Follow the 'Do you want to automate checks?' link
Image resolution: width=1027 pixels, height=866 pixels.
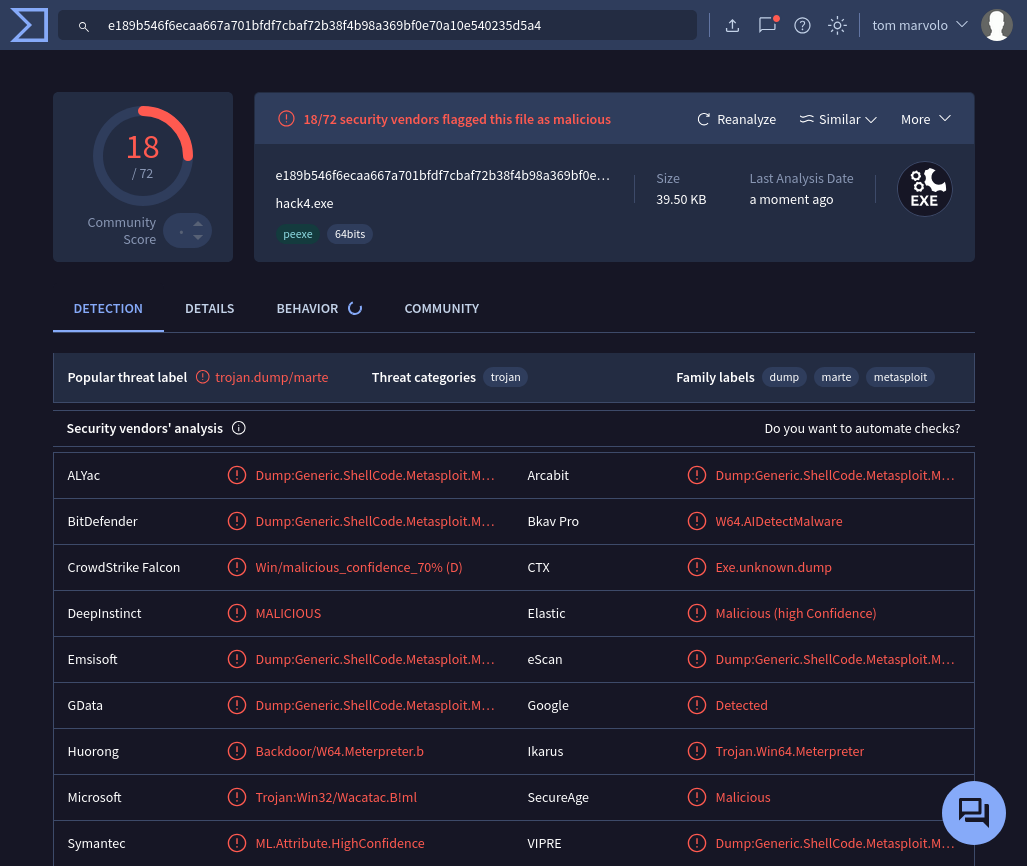[862, 428]
